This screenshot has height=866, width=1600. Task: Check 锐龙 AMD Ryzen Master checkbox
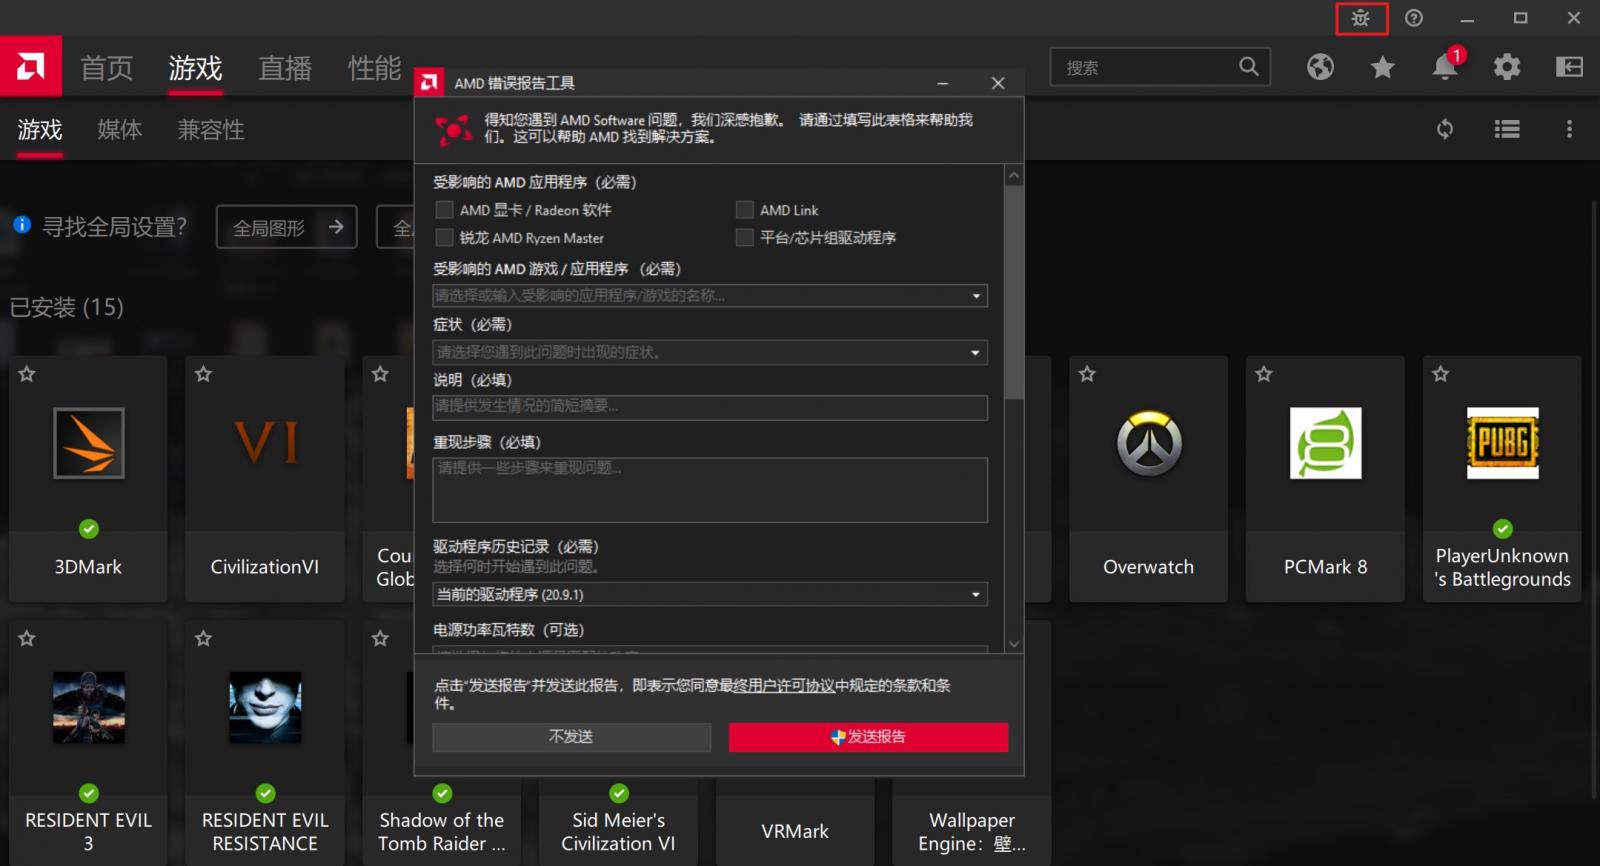(444, 238)
